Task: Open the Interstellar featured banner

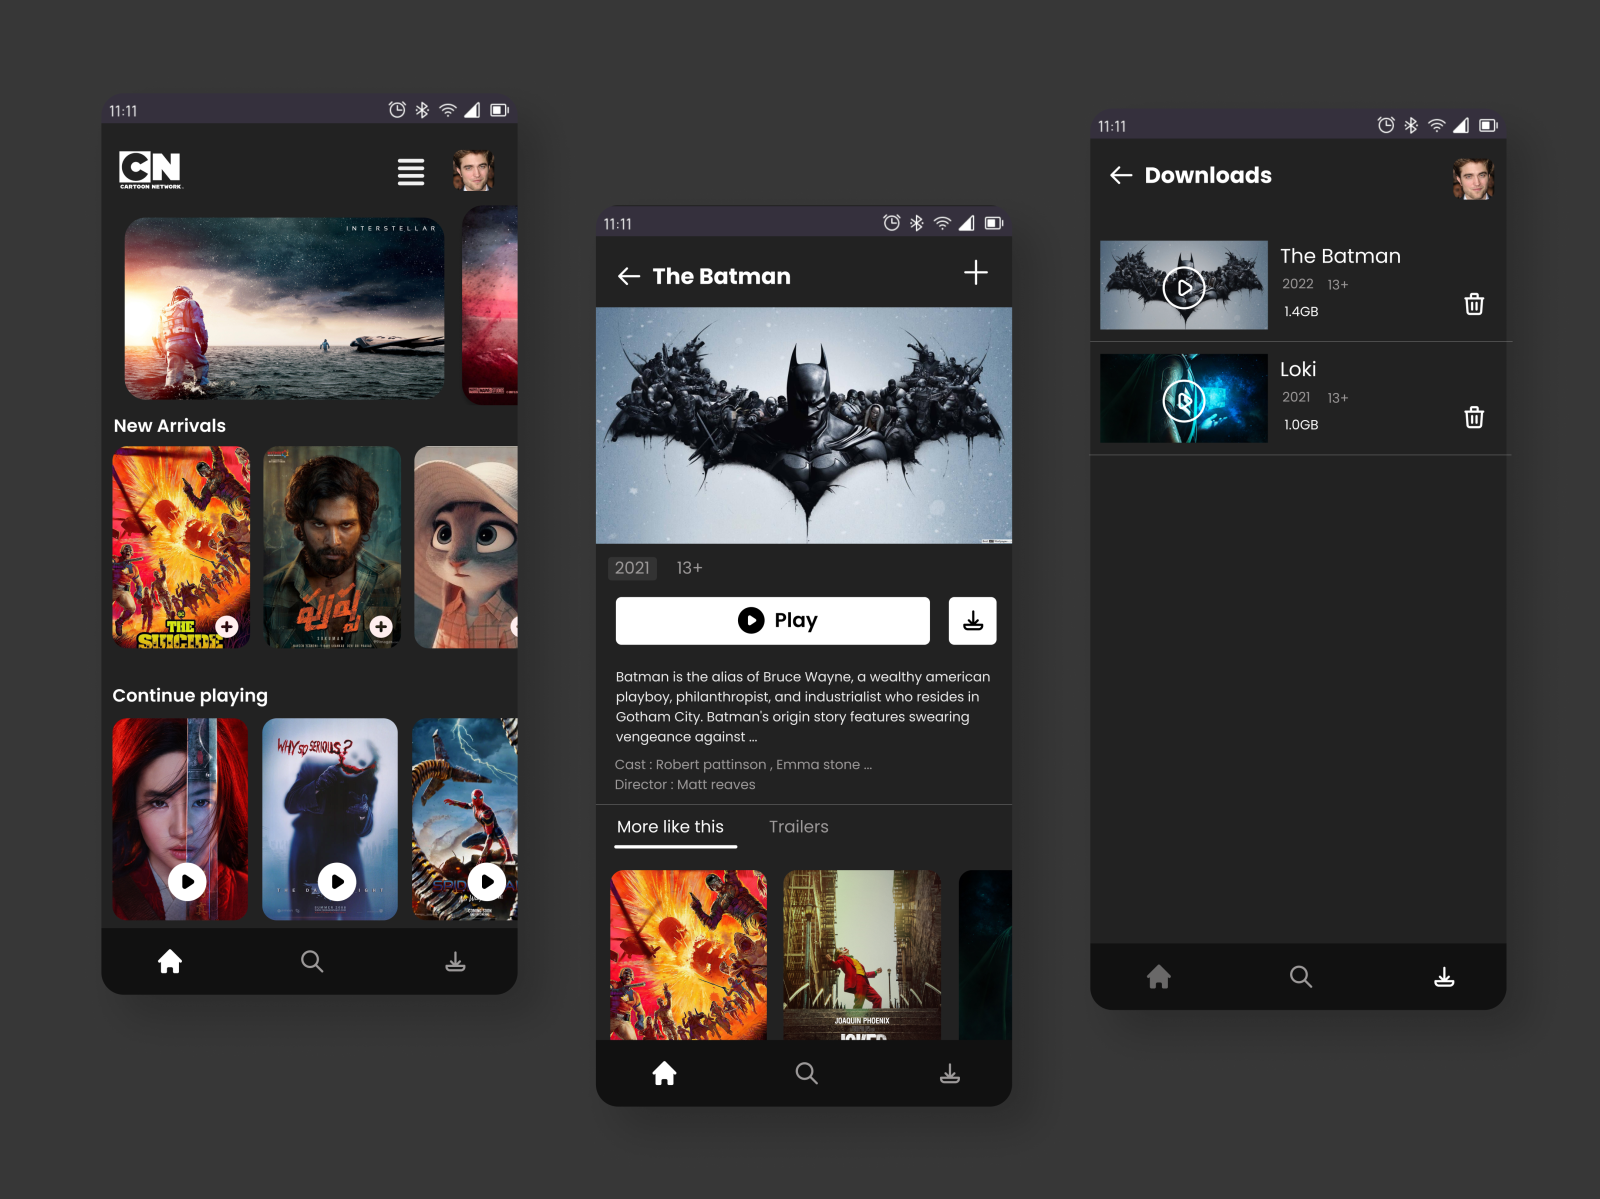Action: click(284, 307)
